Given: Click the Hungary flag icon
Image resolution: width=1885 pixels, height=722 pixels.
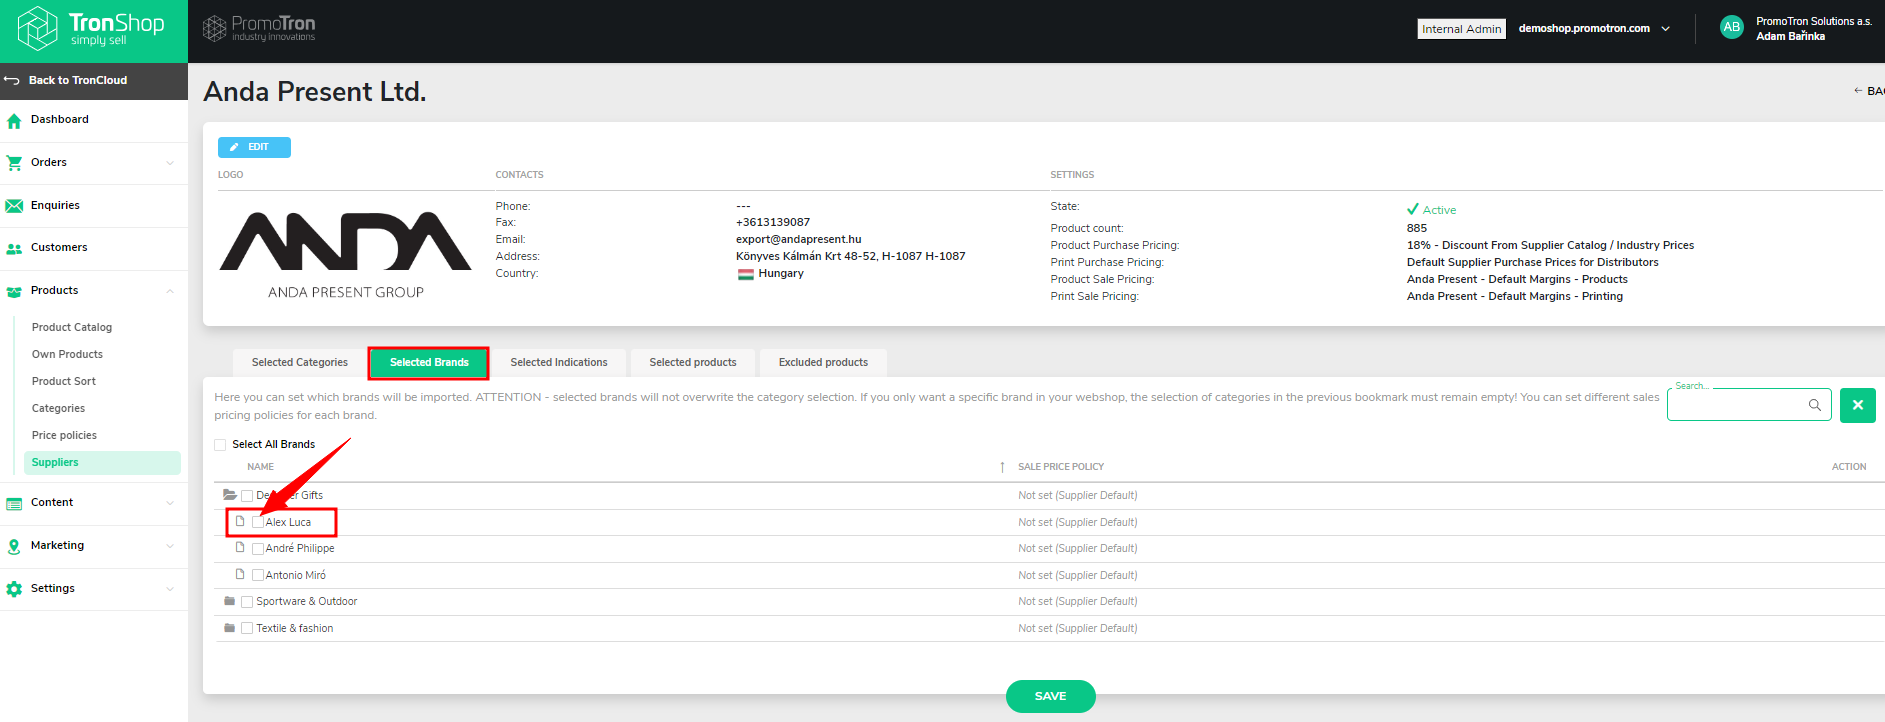Looking at the screenshot, I should pos(746,274).
